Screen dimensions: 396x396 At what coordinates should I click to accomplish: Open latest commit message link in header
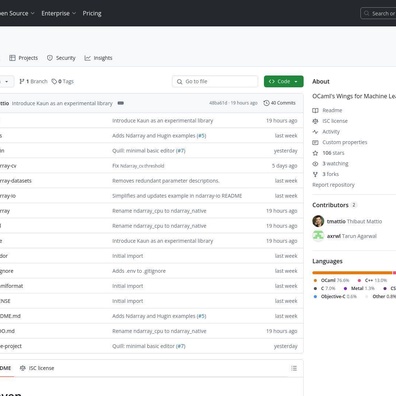[62, 103]
